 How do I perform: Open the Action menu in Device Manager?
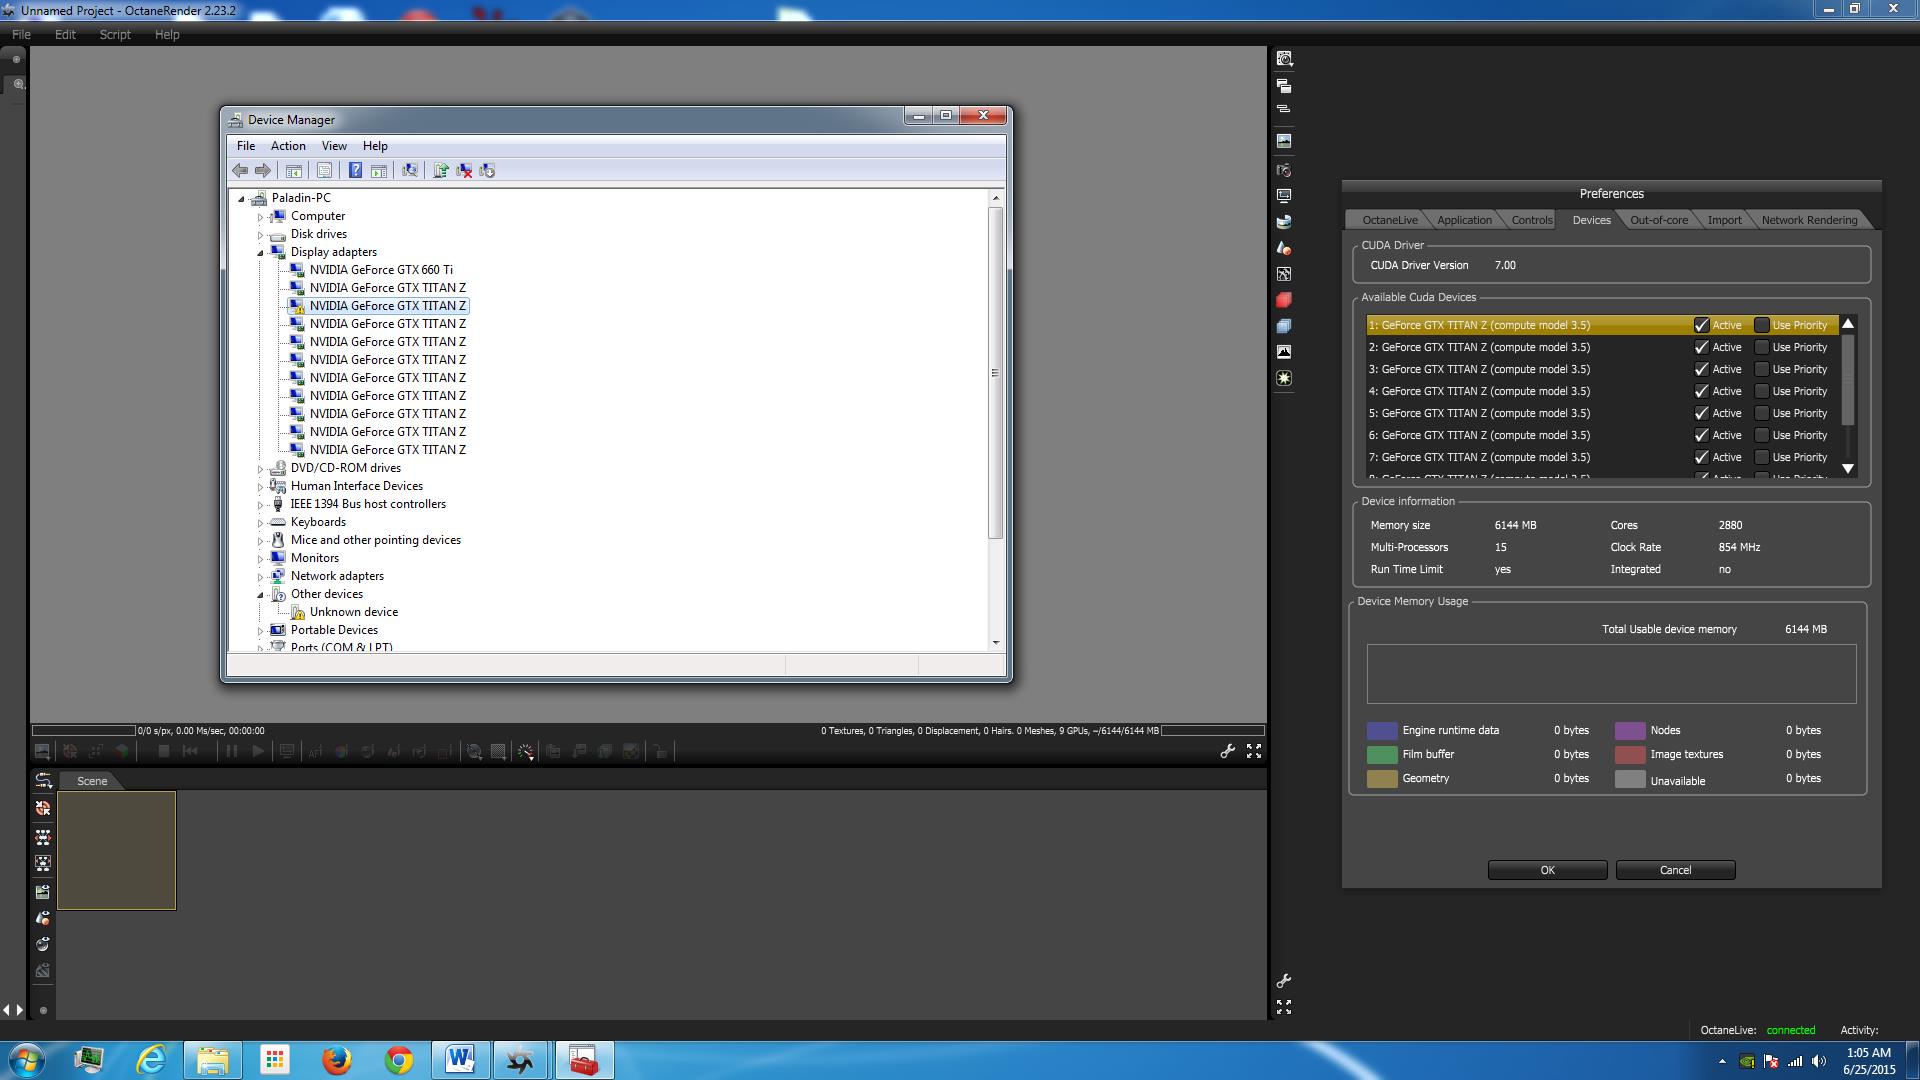(288, 146)
